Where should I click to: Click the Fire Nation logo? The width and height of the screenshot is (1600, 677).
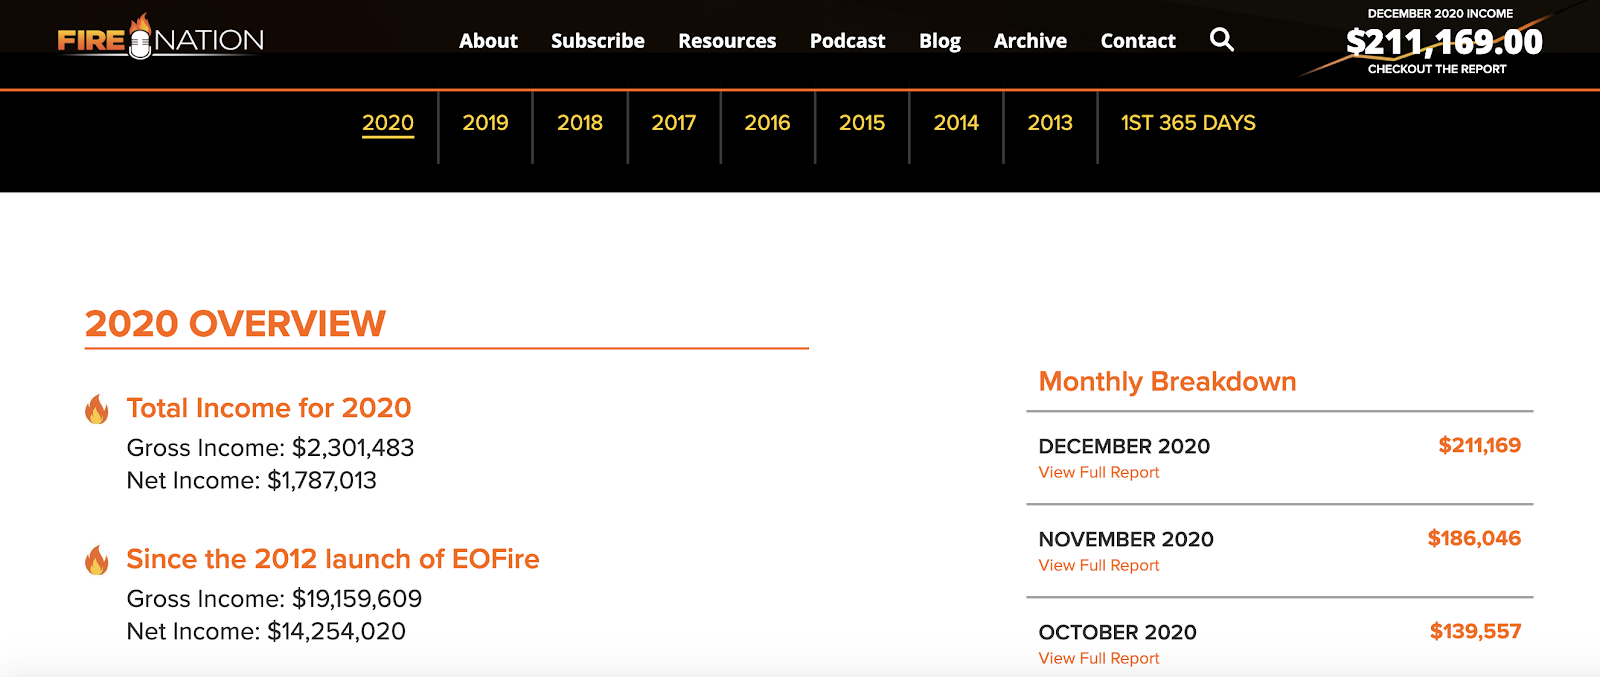[x=161, y=37]
